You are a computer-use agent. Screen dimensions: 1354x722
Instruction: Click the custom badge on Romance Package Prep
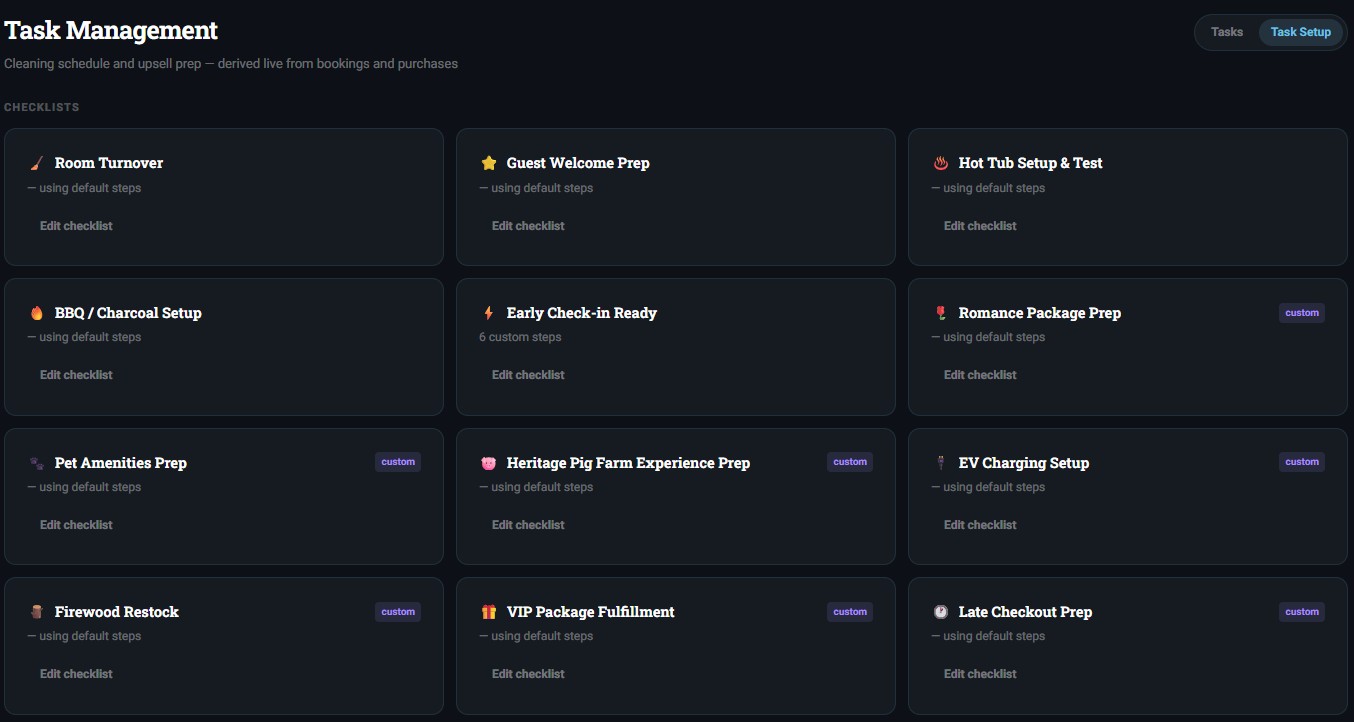point(1302,313)
